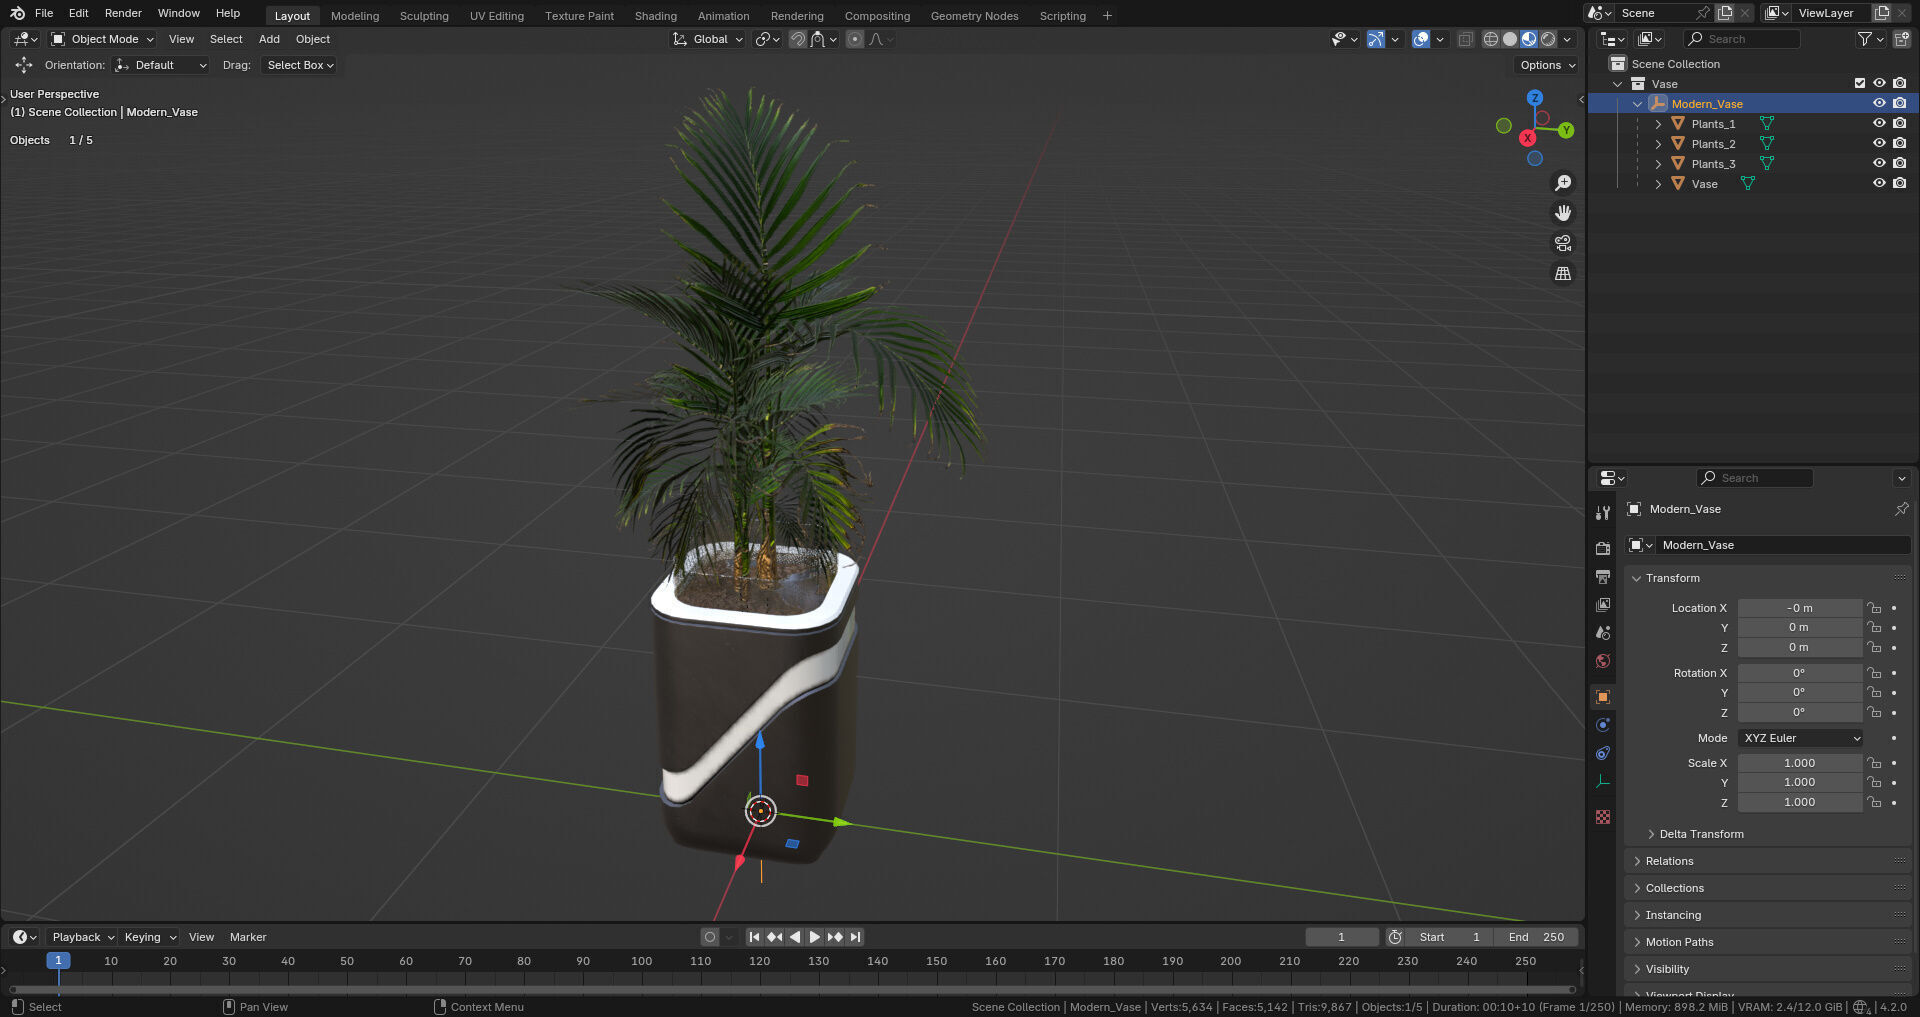Screen dimensions: 1920x1017
Task: Open the Tool properties tab
Action: (1603, 513)
